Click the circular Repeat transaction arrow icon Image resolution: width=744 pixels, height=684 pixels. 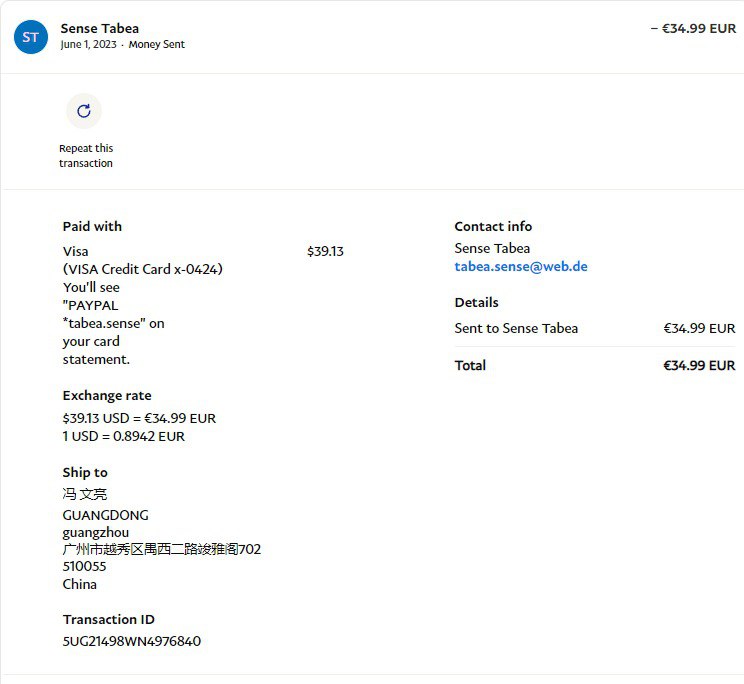tap(84, 111)
